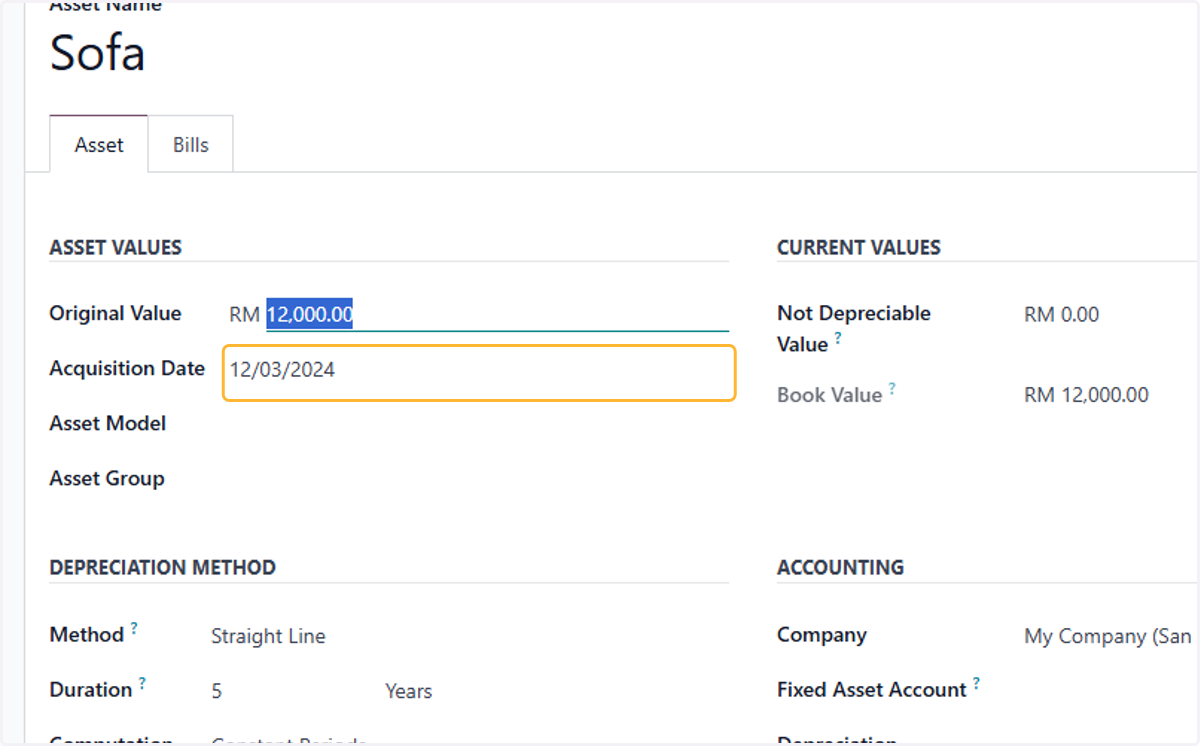Show help tooltip for Not Depreciable Value
This screenshot has height=746, width=1200.
pos(838,338)
